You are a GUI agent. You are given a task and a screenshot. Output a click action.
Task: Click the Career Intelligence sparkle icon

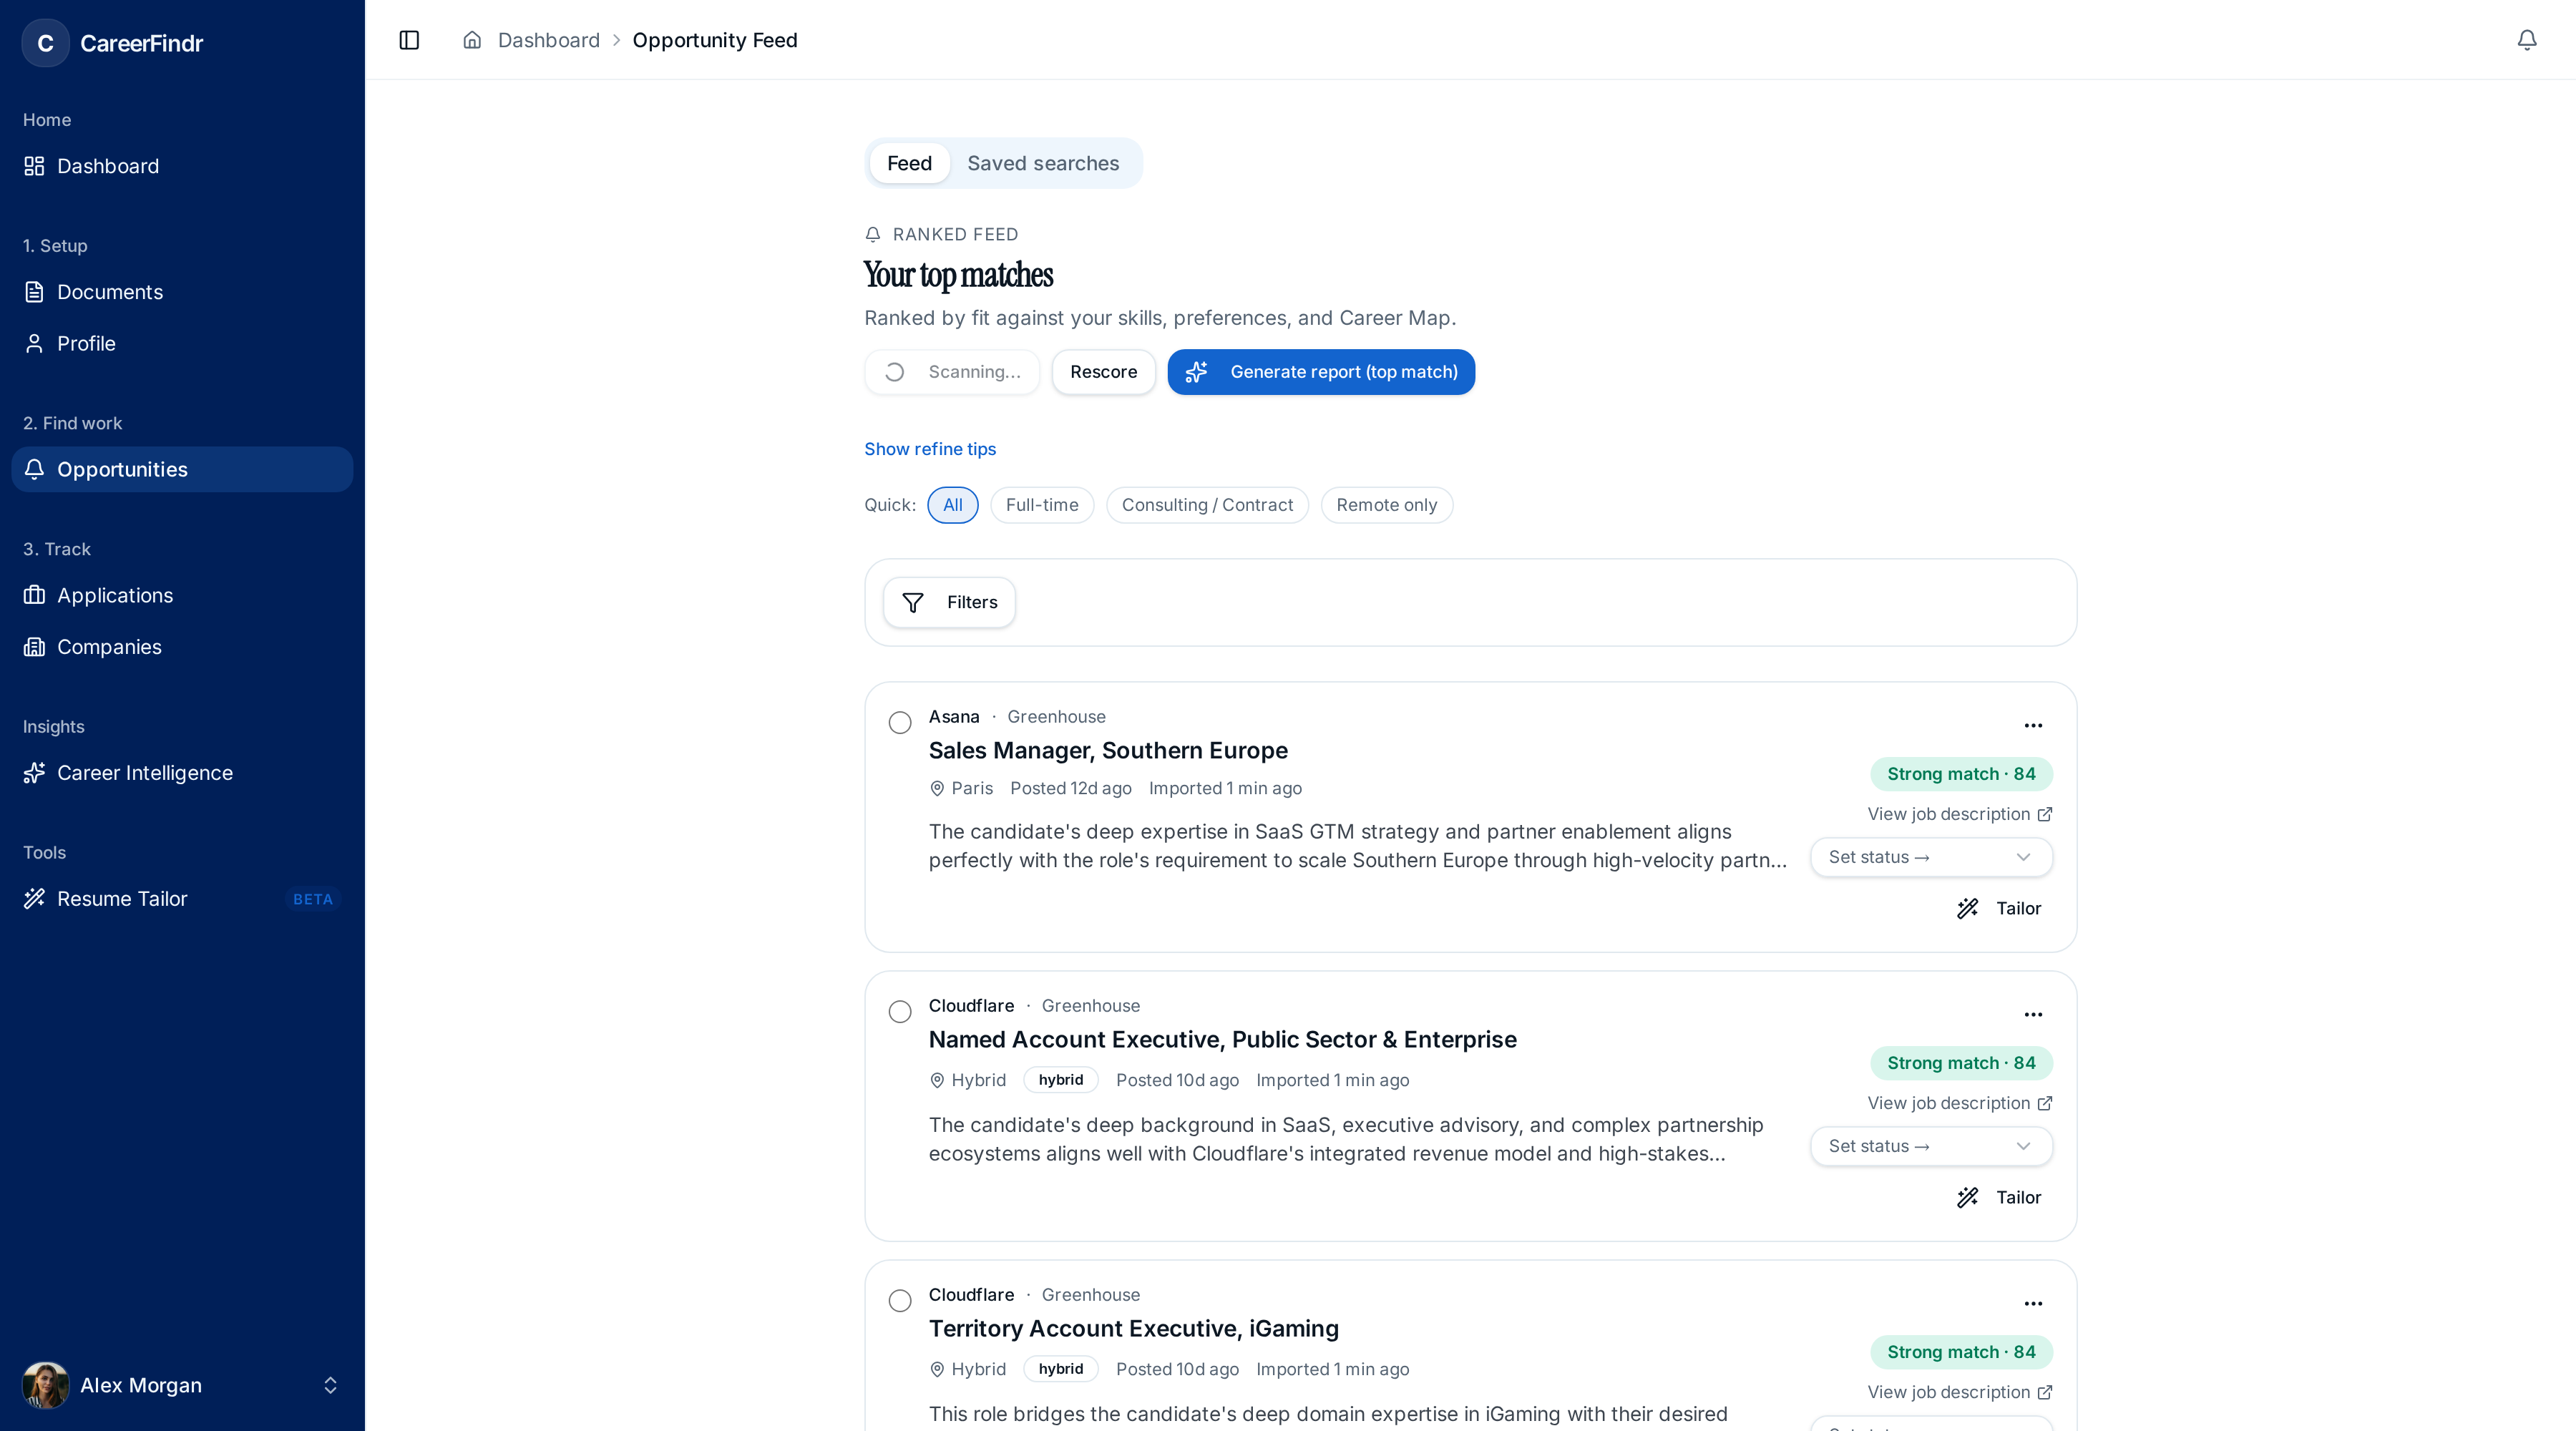pyautogui.click(x=34, y=773)
